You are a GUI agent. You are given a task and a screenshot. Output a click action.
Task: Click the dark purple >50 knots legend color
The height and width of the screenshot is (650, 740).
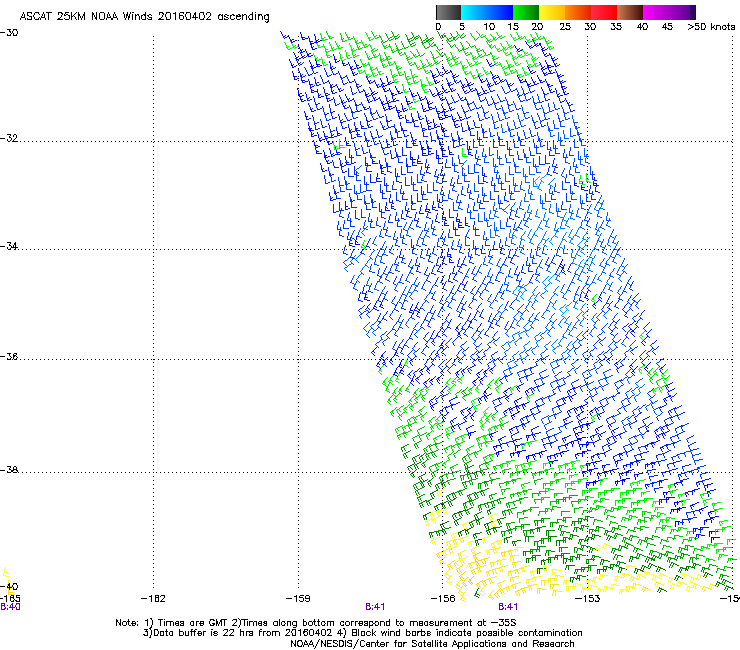pyautogui.click(x=693, y=12)
